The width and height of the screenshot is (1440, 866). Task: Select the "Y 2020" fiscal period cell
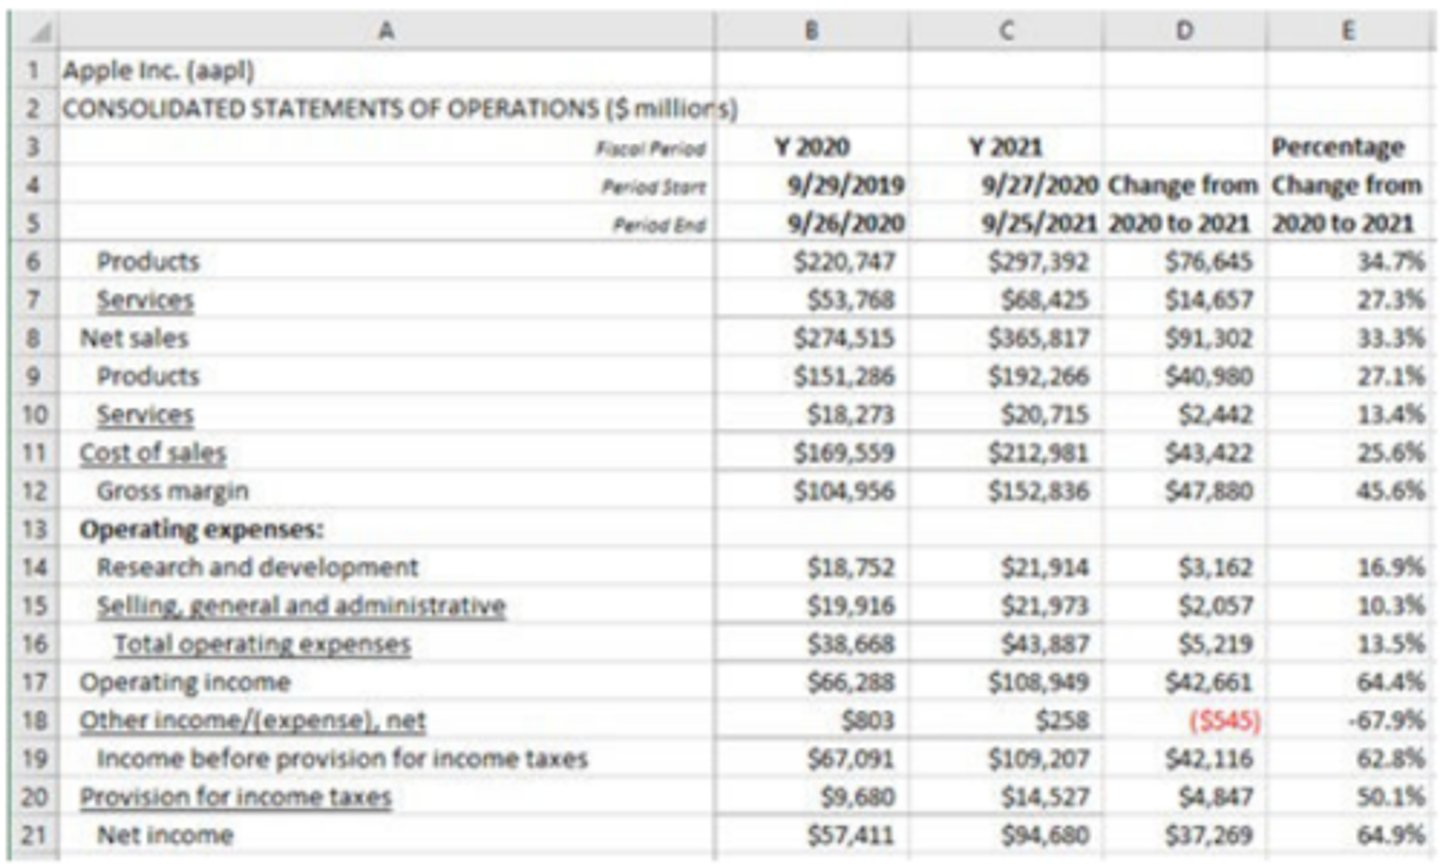click(x=811, y=147)
